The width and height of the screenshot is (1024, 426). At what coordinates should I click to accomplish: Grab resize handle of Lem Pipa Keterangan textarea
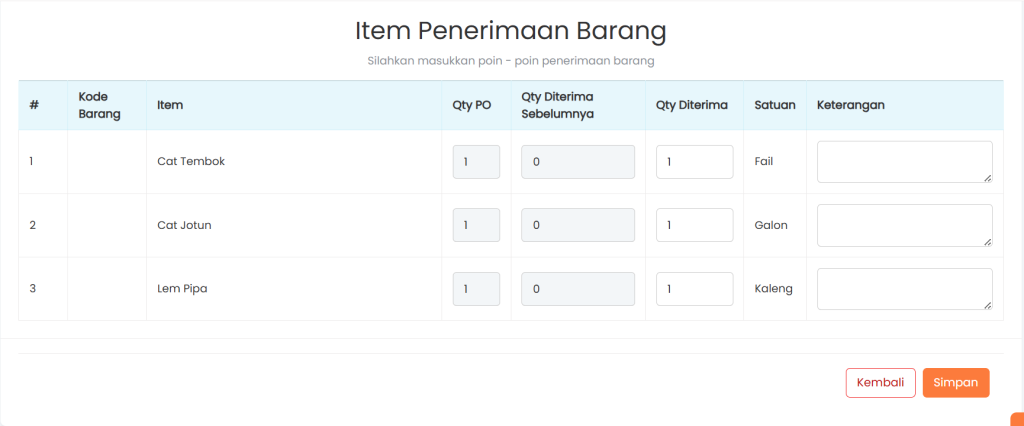pyautogui.click(x=987, y=305)
